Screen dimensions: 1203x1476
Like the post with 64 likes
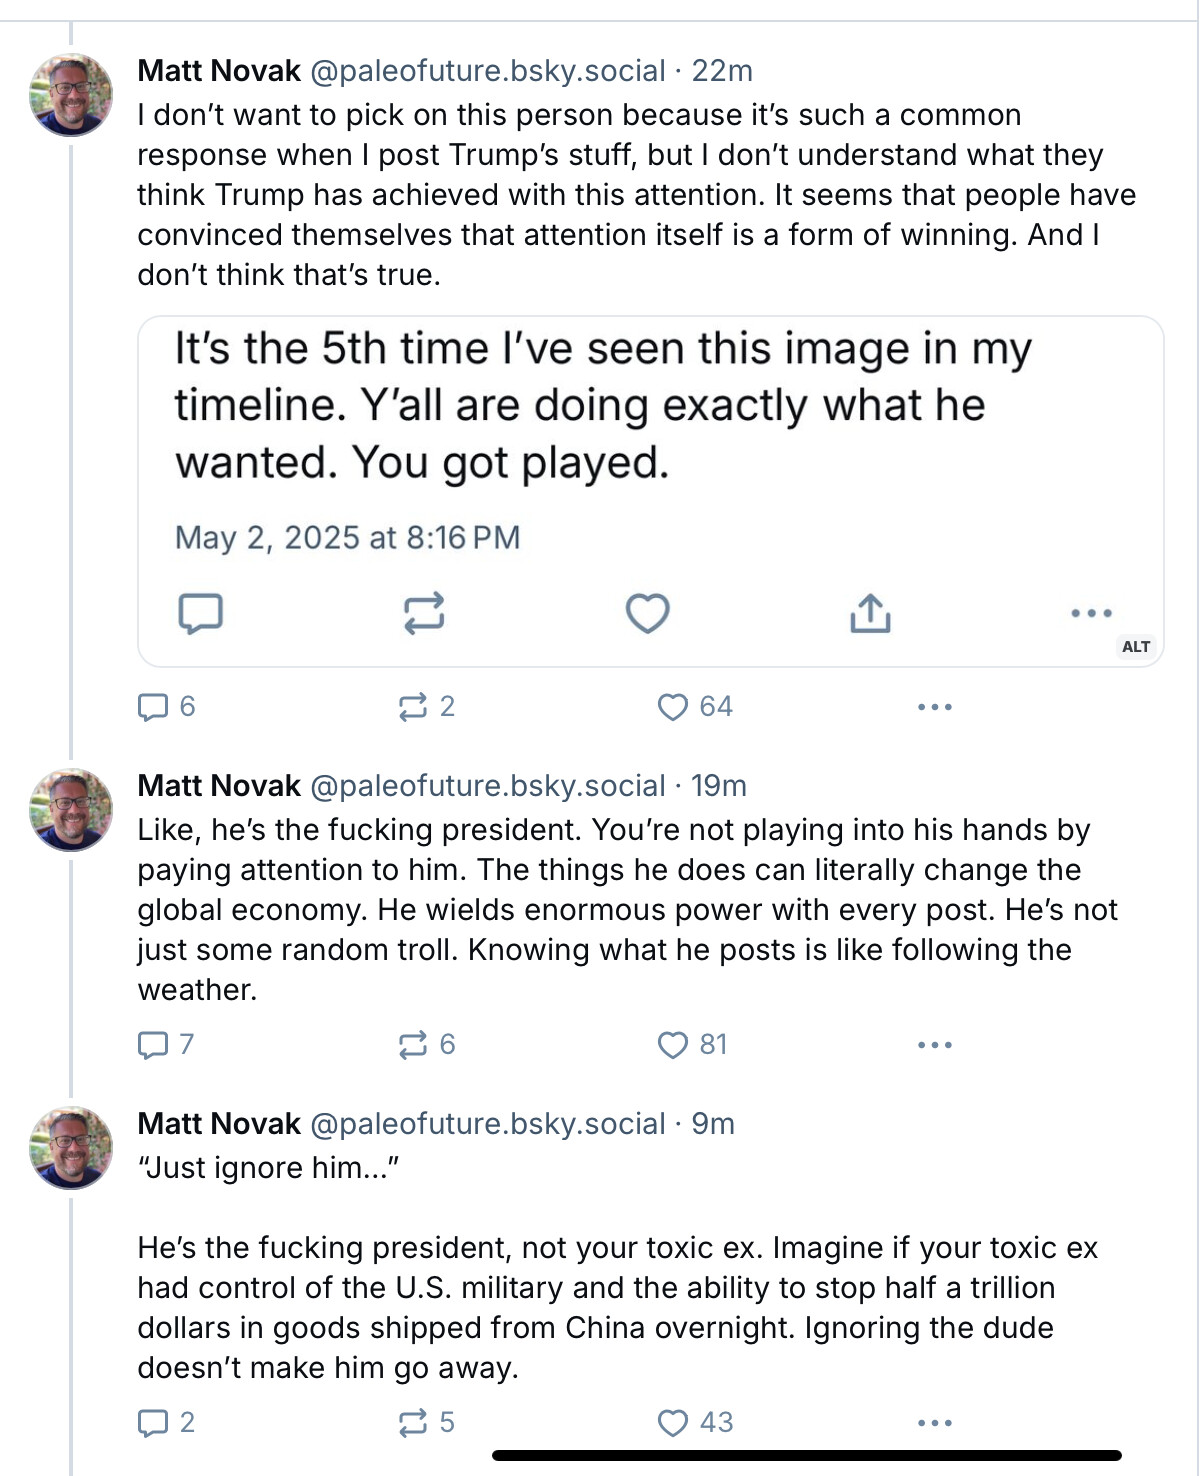pyautogui.click(x=673, y=707)
